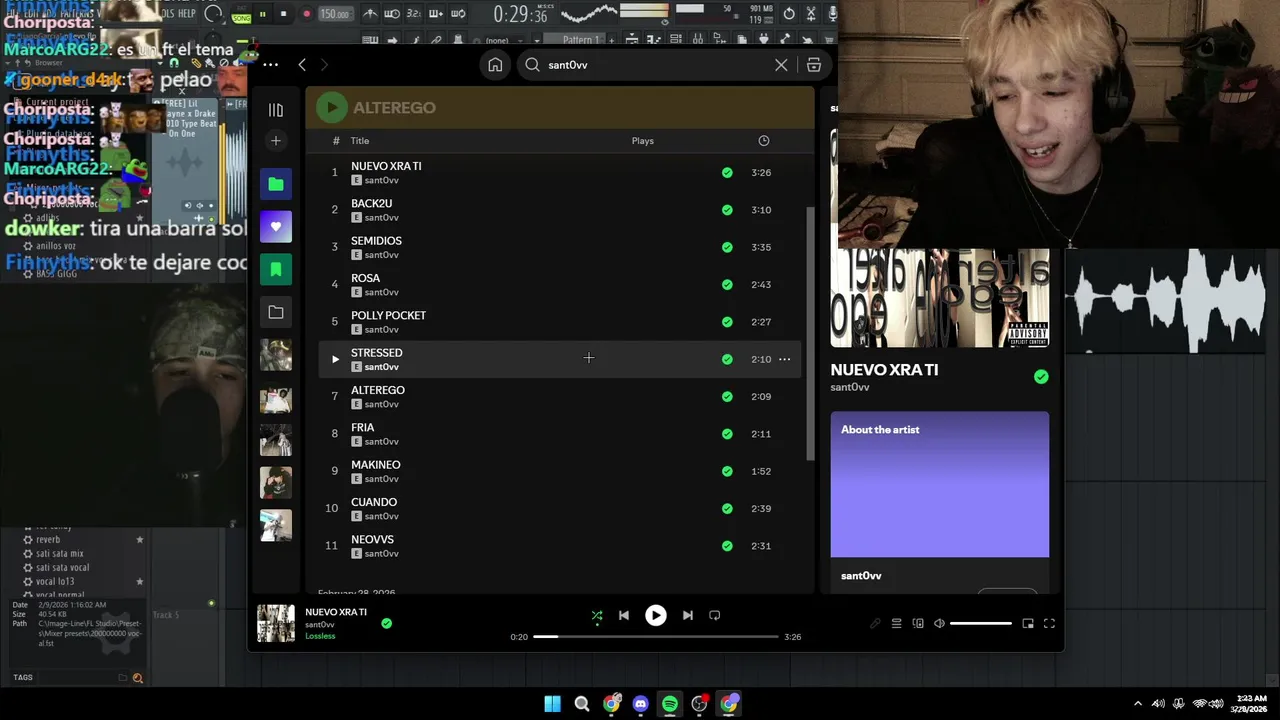Stop playback in FL Studio
This screenshot has height=720, width=1280.
coord(283,14)
